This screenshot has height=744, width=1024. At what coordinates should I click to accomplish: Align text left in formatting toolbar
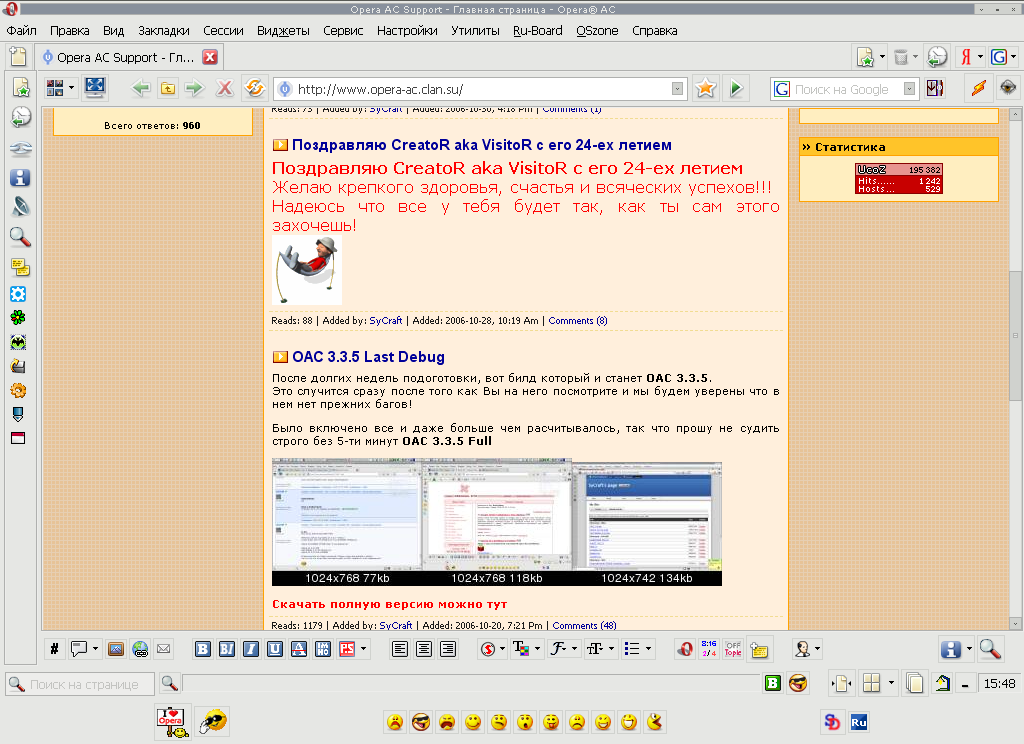(x=400, y=649)
